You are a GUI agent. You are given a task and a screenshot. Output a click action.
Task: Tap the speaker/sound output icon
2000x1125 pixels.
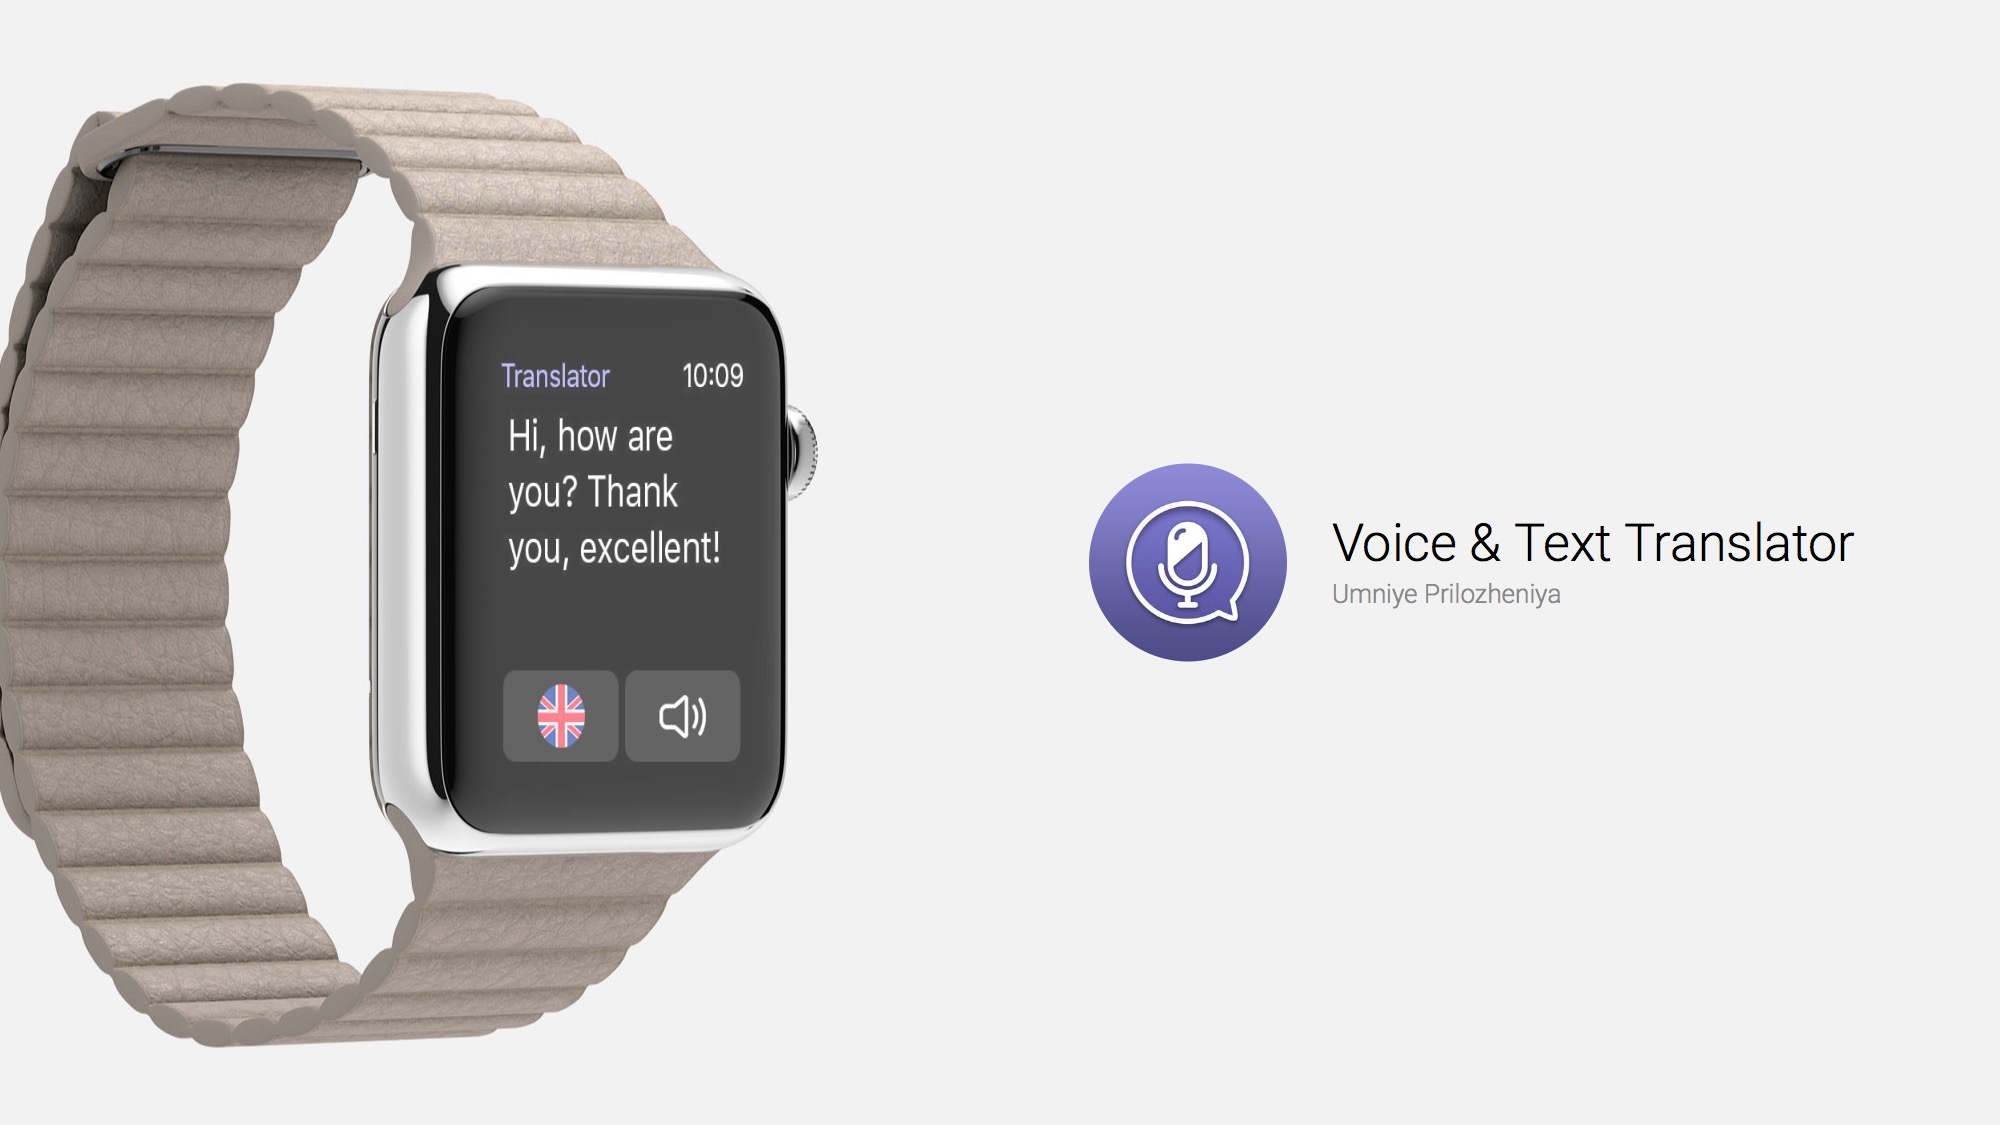681,714
